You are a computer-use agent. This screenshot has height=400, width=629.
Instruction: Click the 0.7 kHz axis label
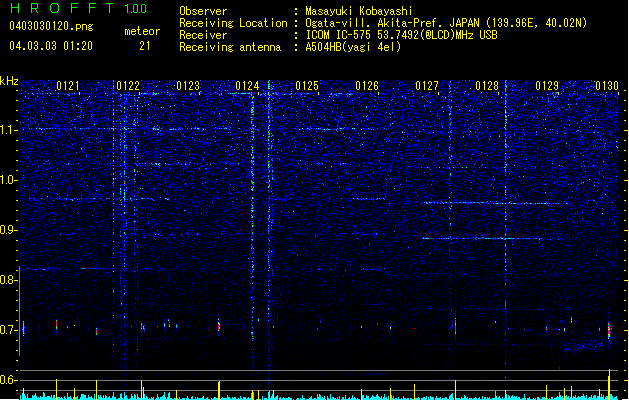[x=8, y=330]
